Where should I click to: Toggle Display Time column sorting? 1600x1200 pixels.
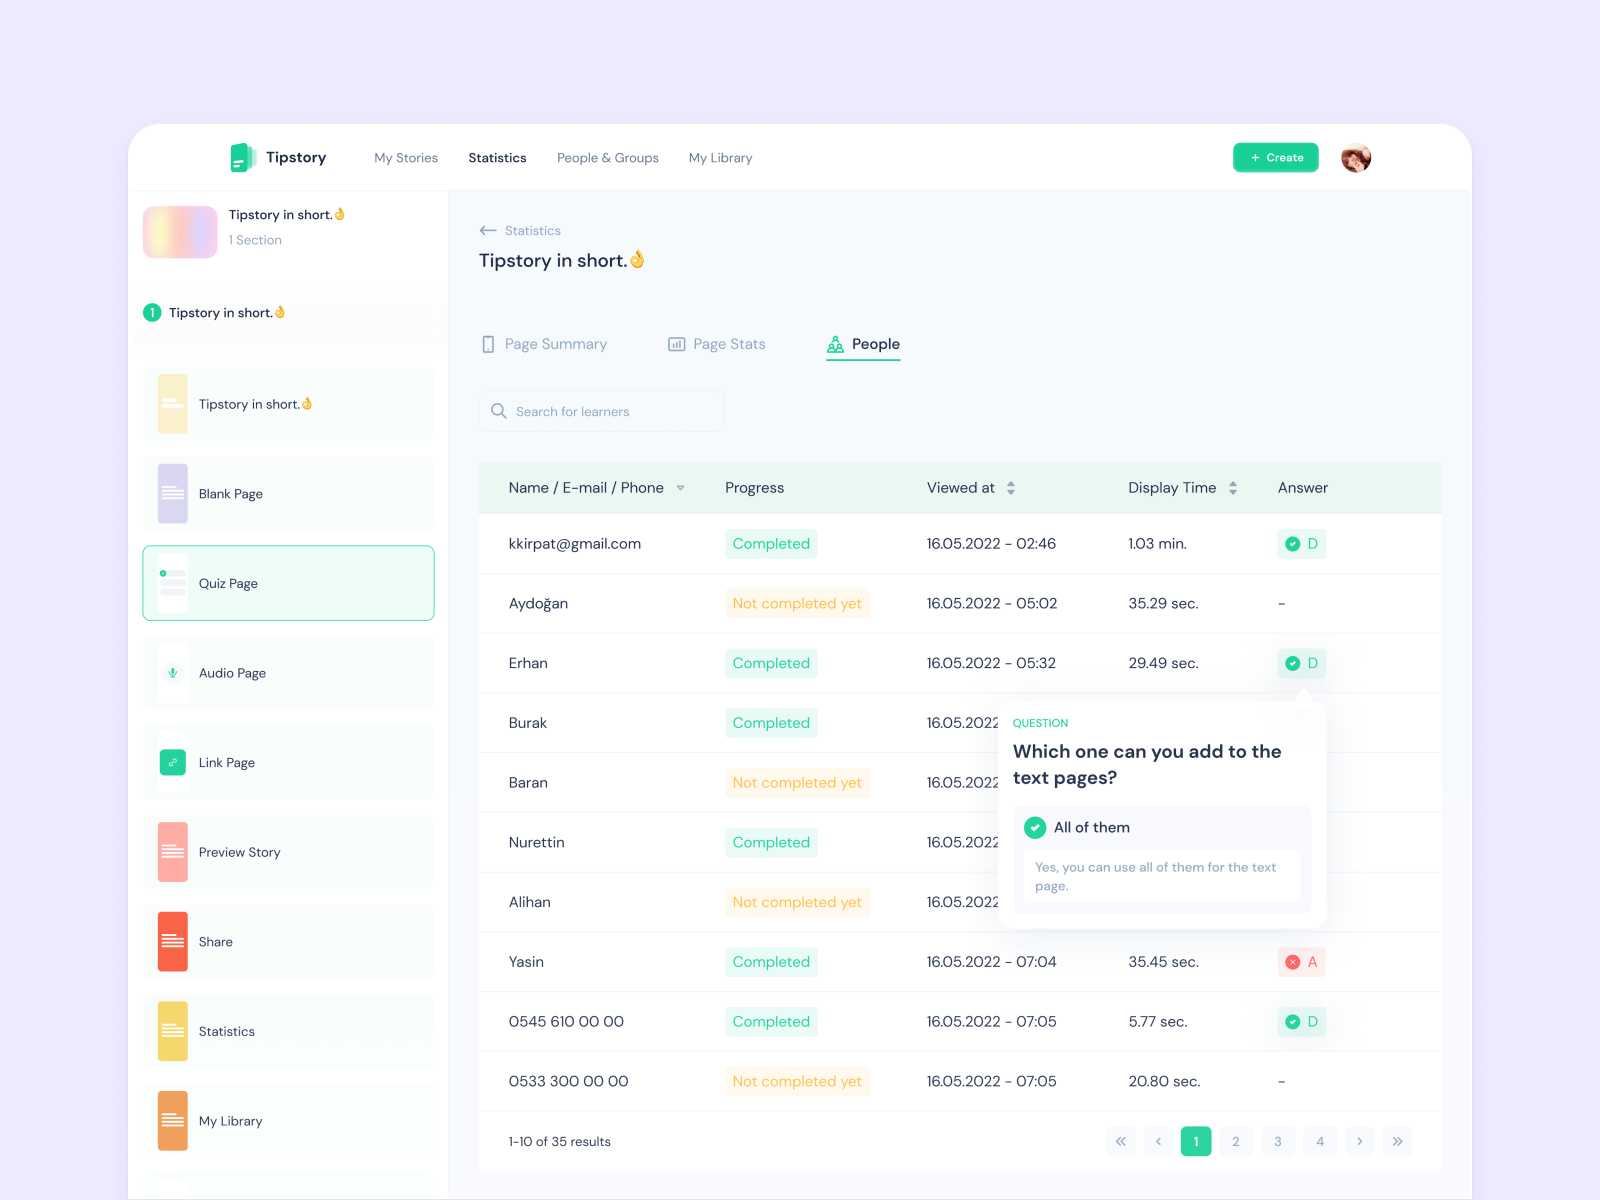[x=1232, y=488]
